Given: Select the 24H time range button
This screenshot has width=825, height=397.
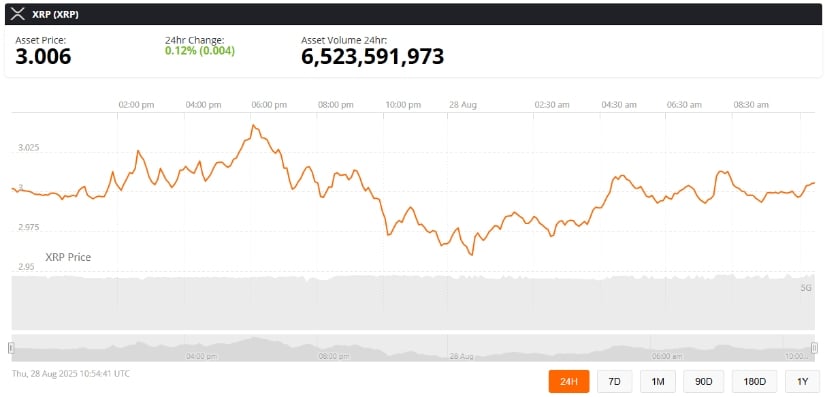Looking at the screenshot, I should (569, 381).
